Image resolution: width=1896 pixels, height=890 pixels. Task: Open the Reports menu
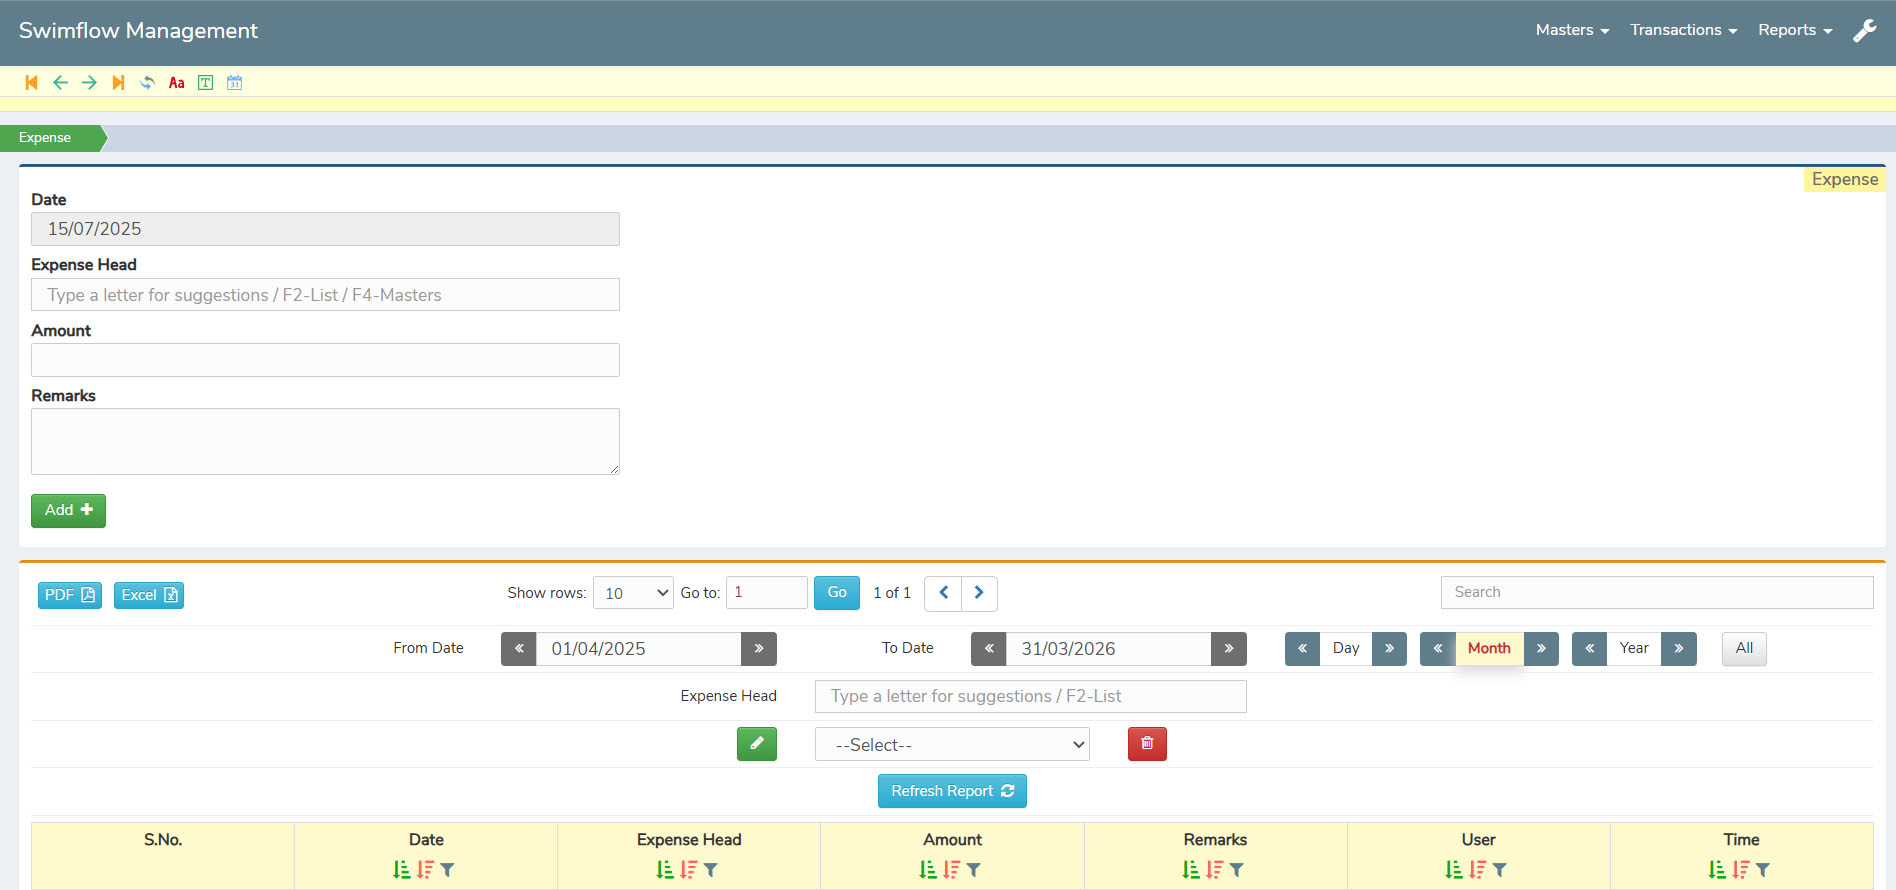pos(1794,30)
